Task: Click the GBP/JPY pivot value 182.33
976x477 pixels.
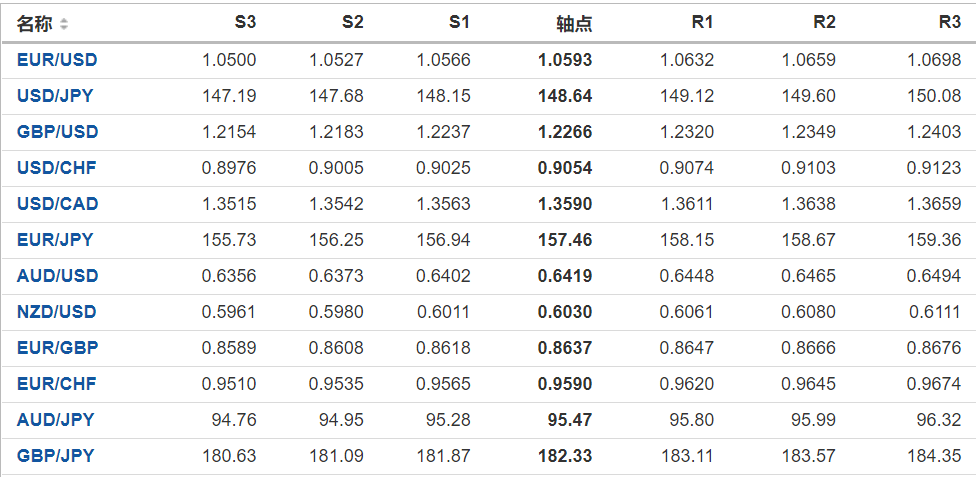Action: (565, 456)
